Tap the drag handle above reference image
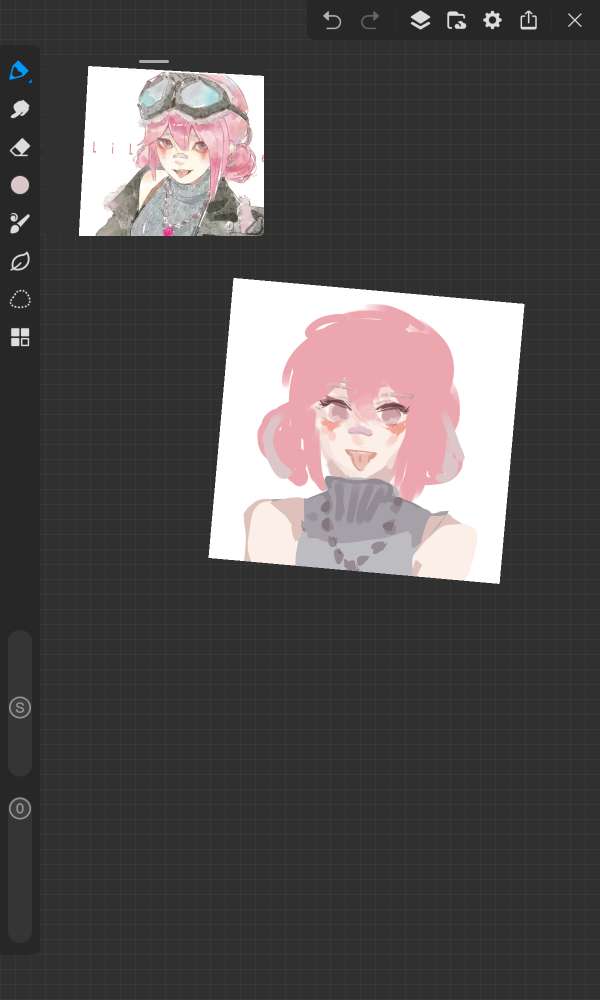Image resolution: width=600 pixels, height=1000 pixels. (x=154, y=62)
